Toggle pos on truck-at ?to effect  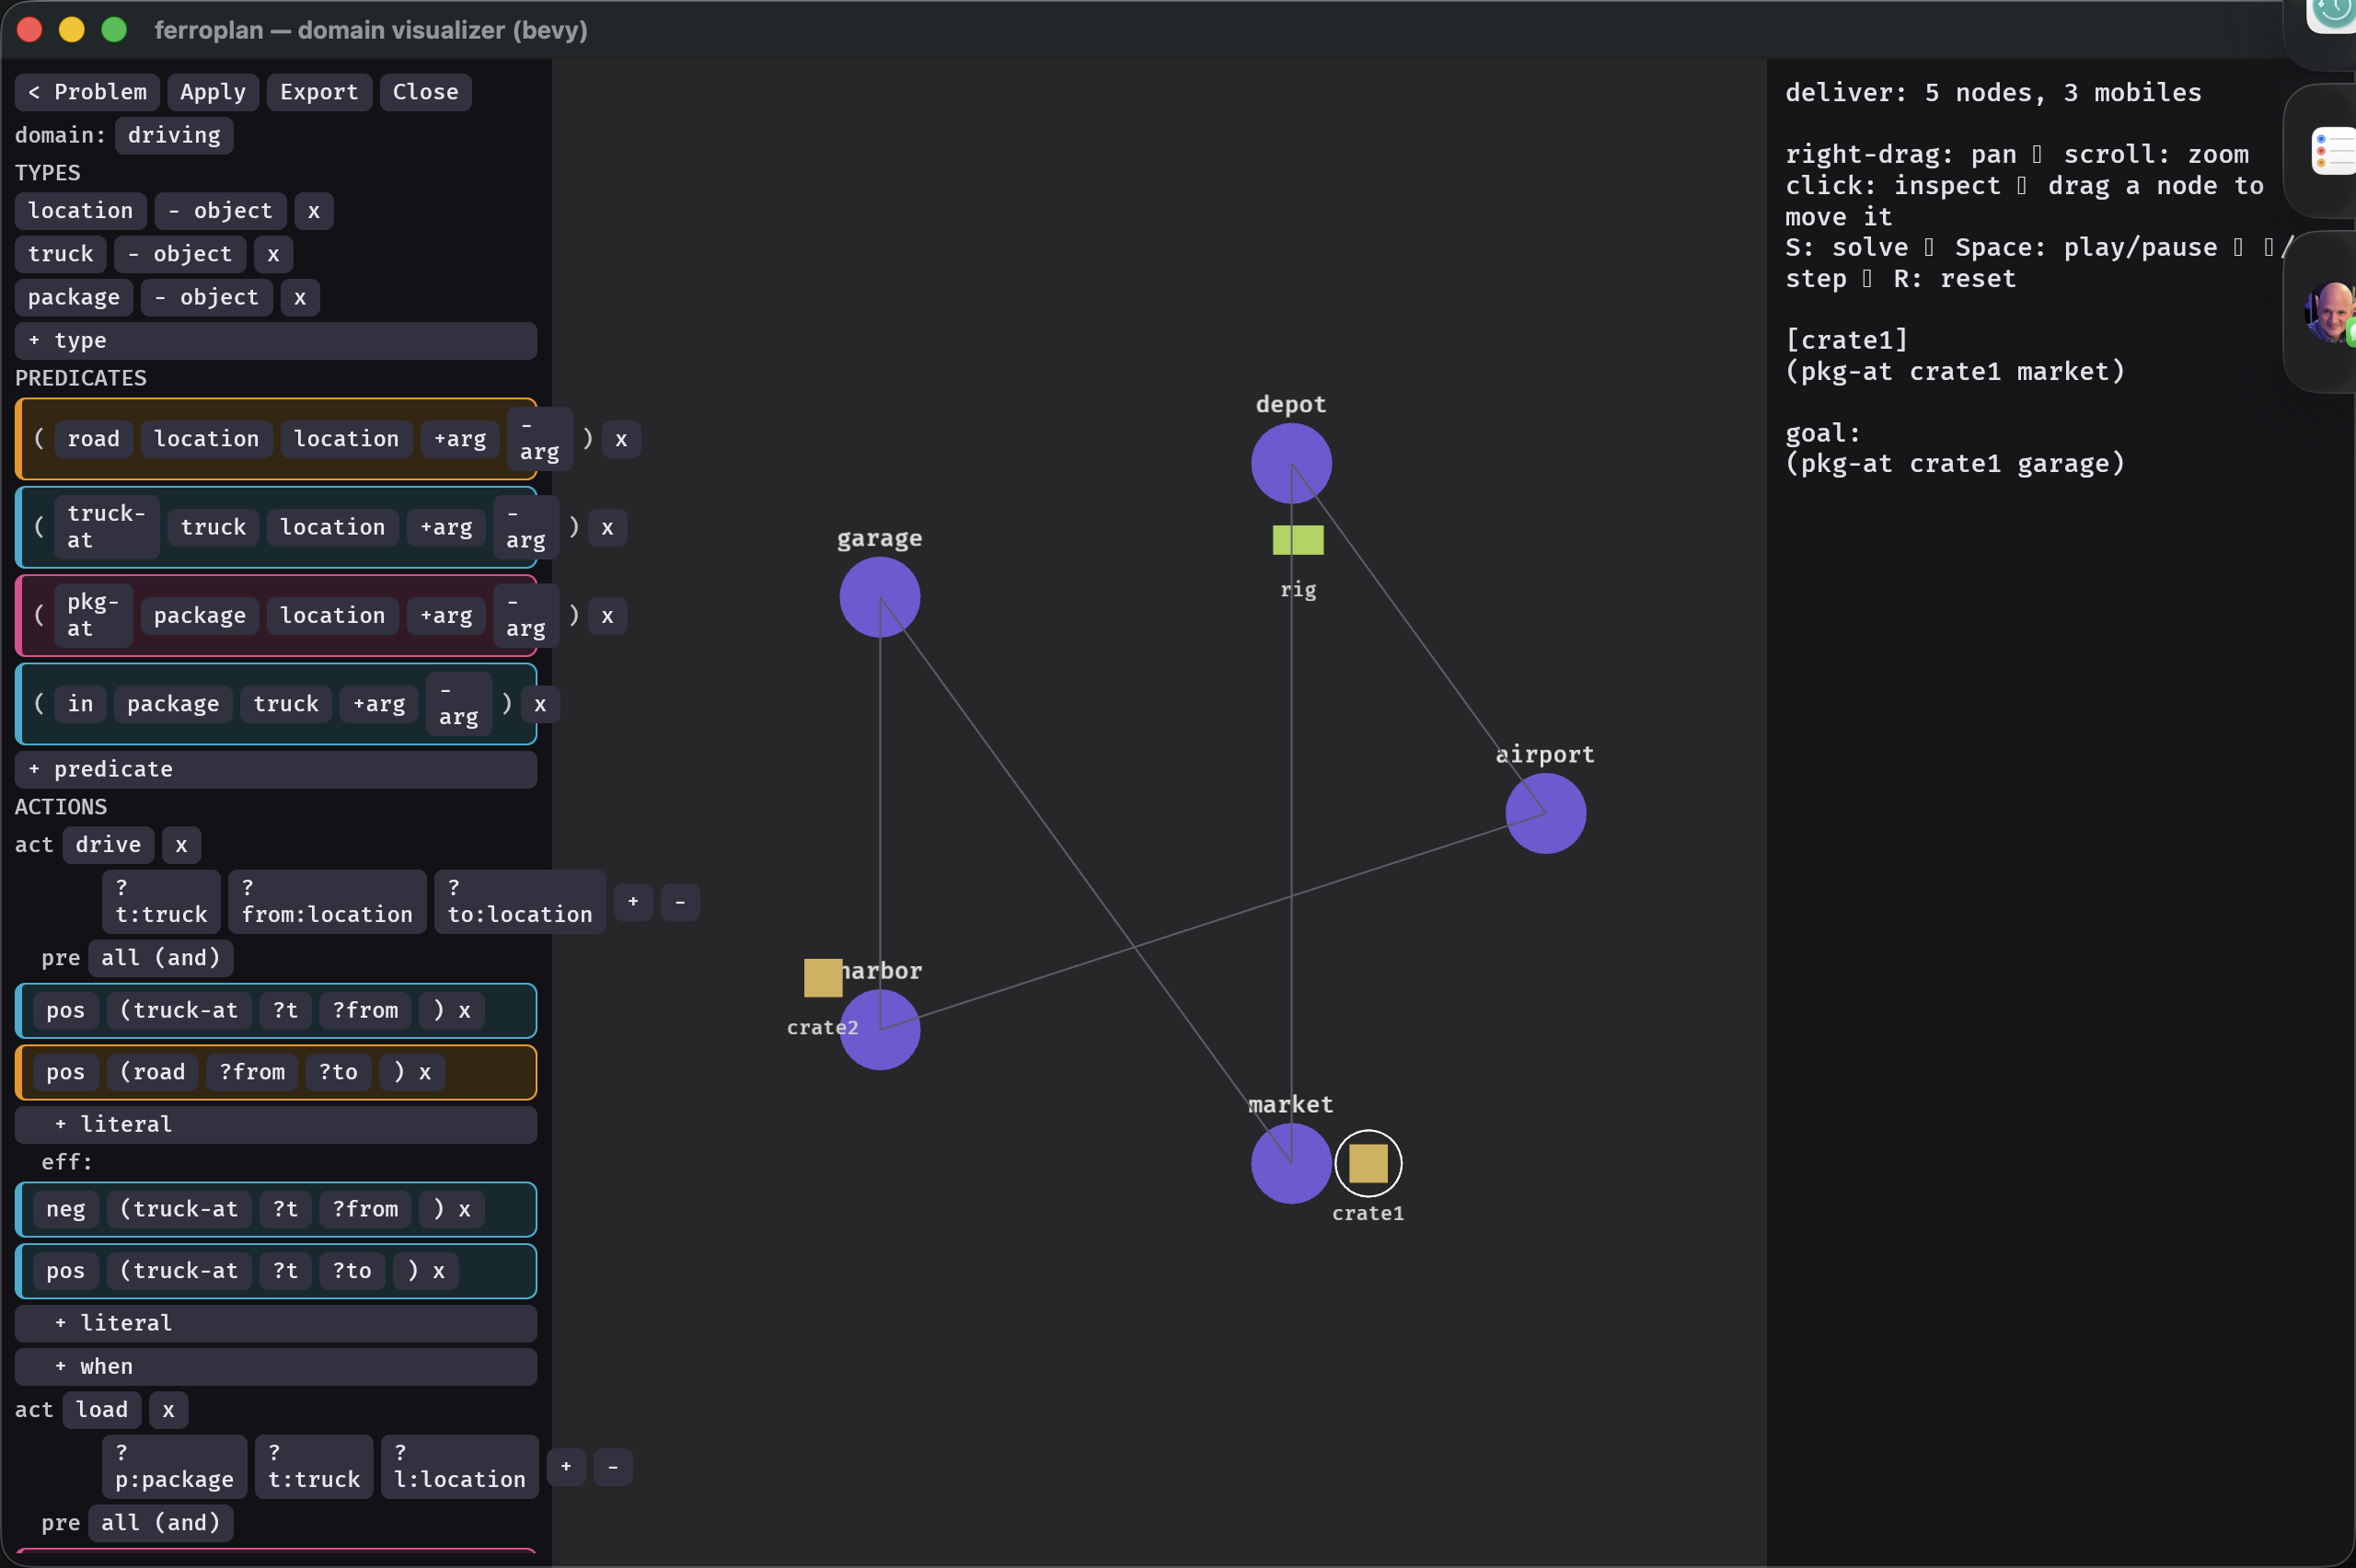click(x=66, y=1271)
